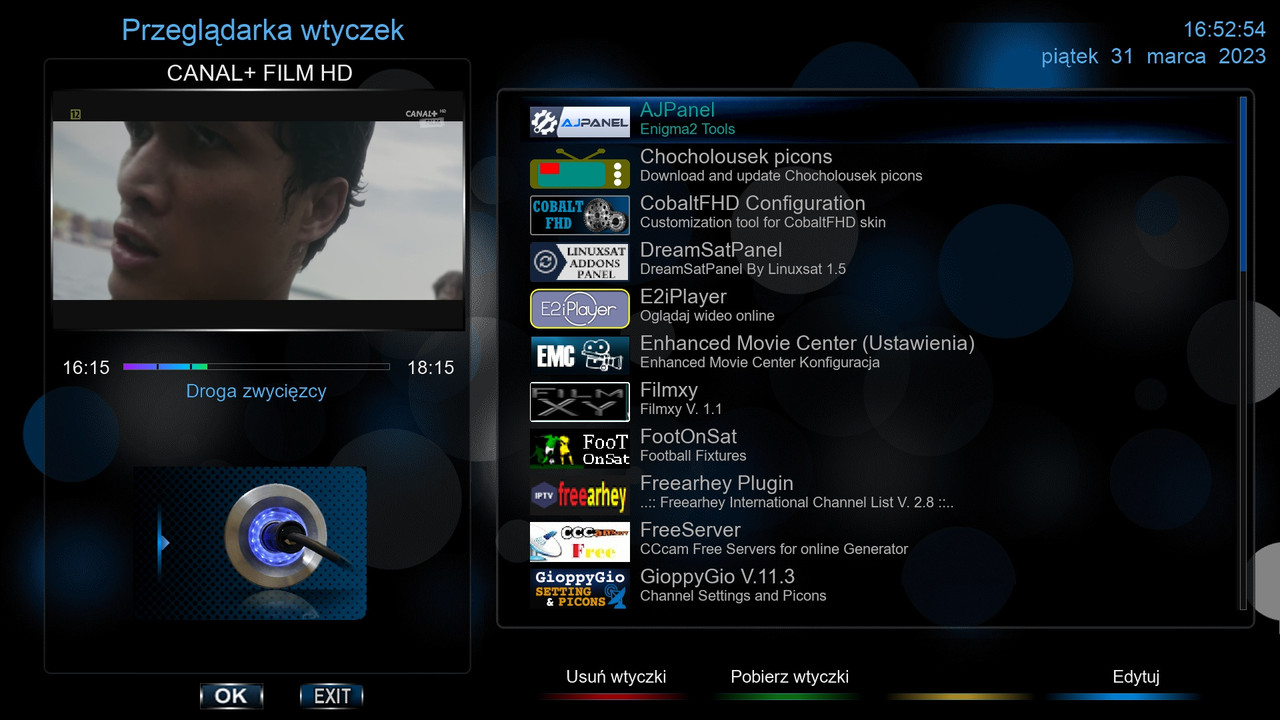The width and height of the screenshot is (1280, 720).
Task: Choose the Filmxy entry title
Action: tap(669, 390)
